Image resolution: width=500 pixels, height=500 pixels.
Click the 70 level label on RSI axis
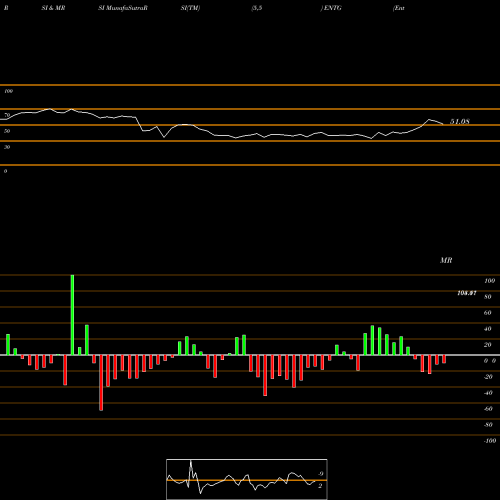7,115
